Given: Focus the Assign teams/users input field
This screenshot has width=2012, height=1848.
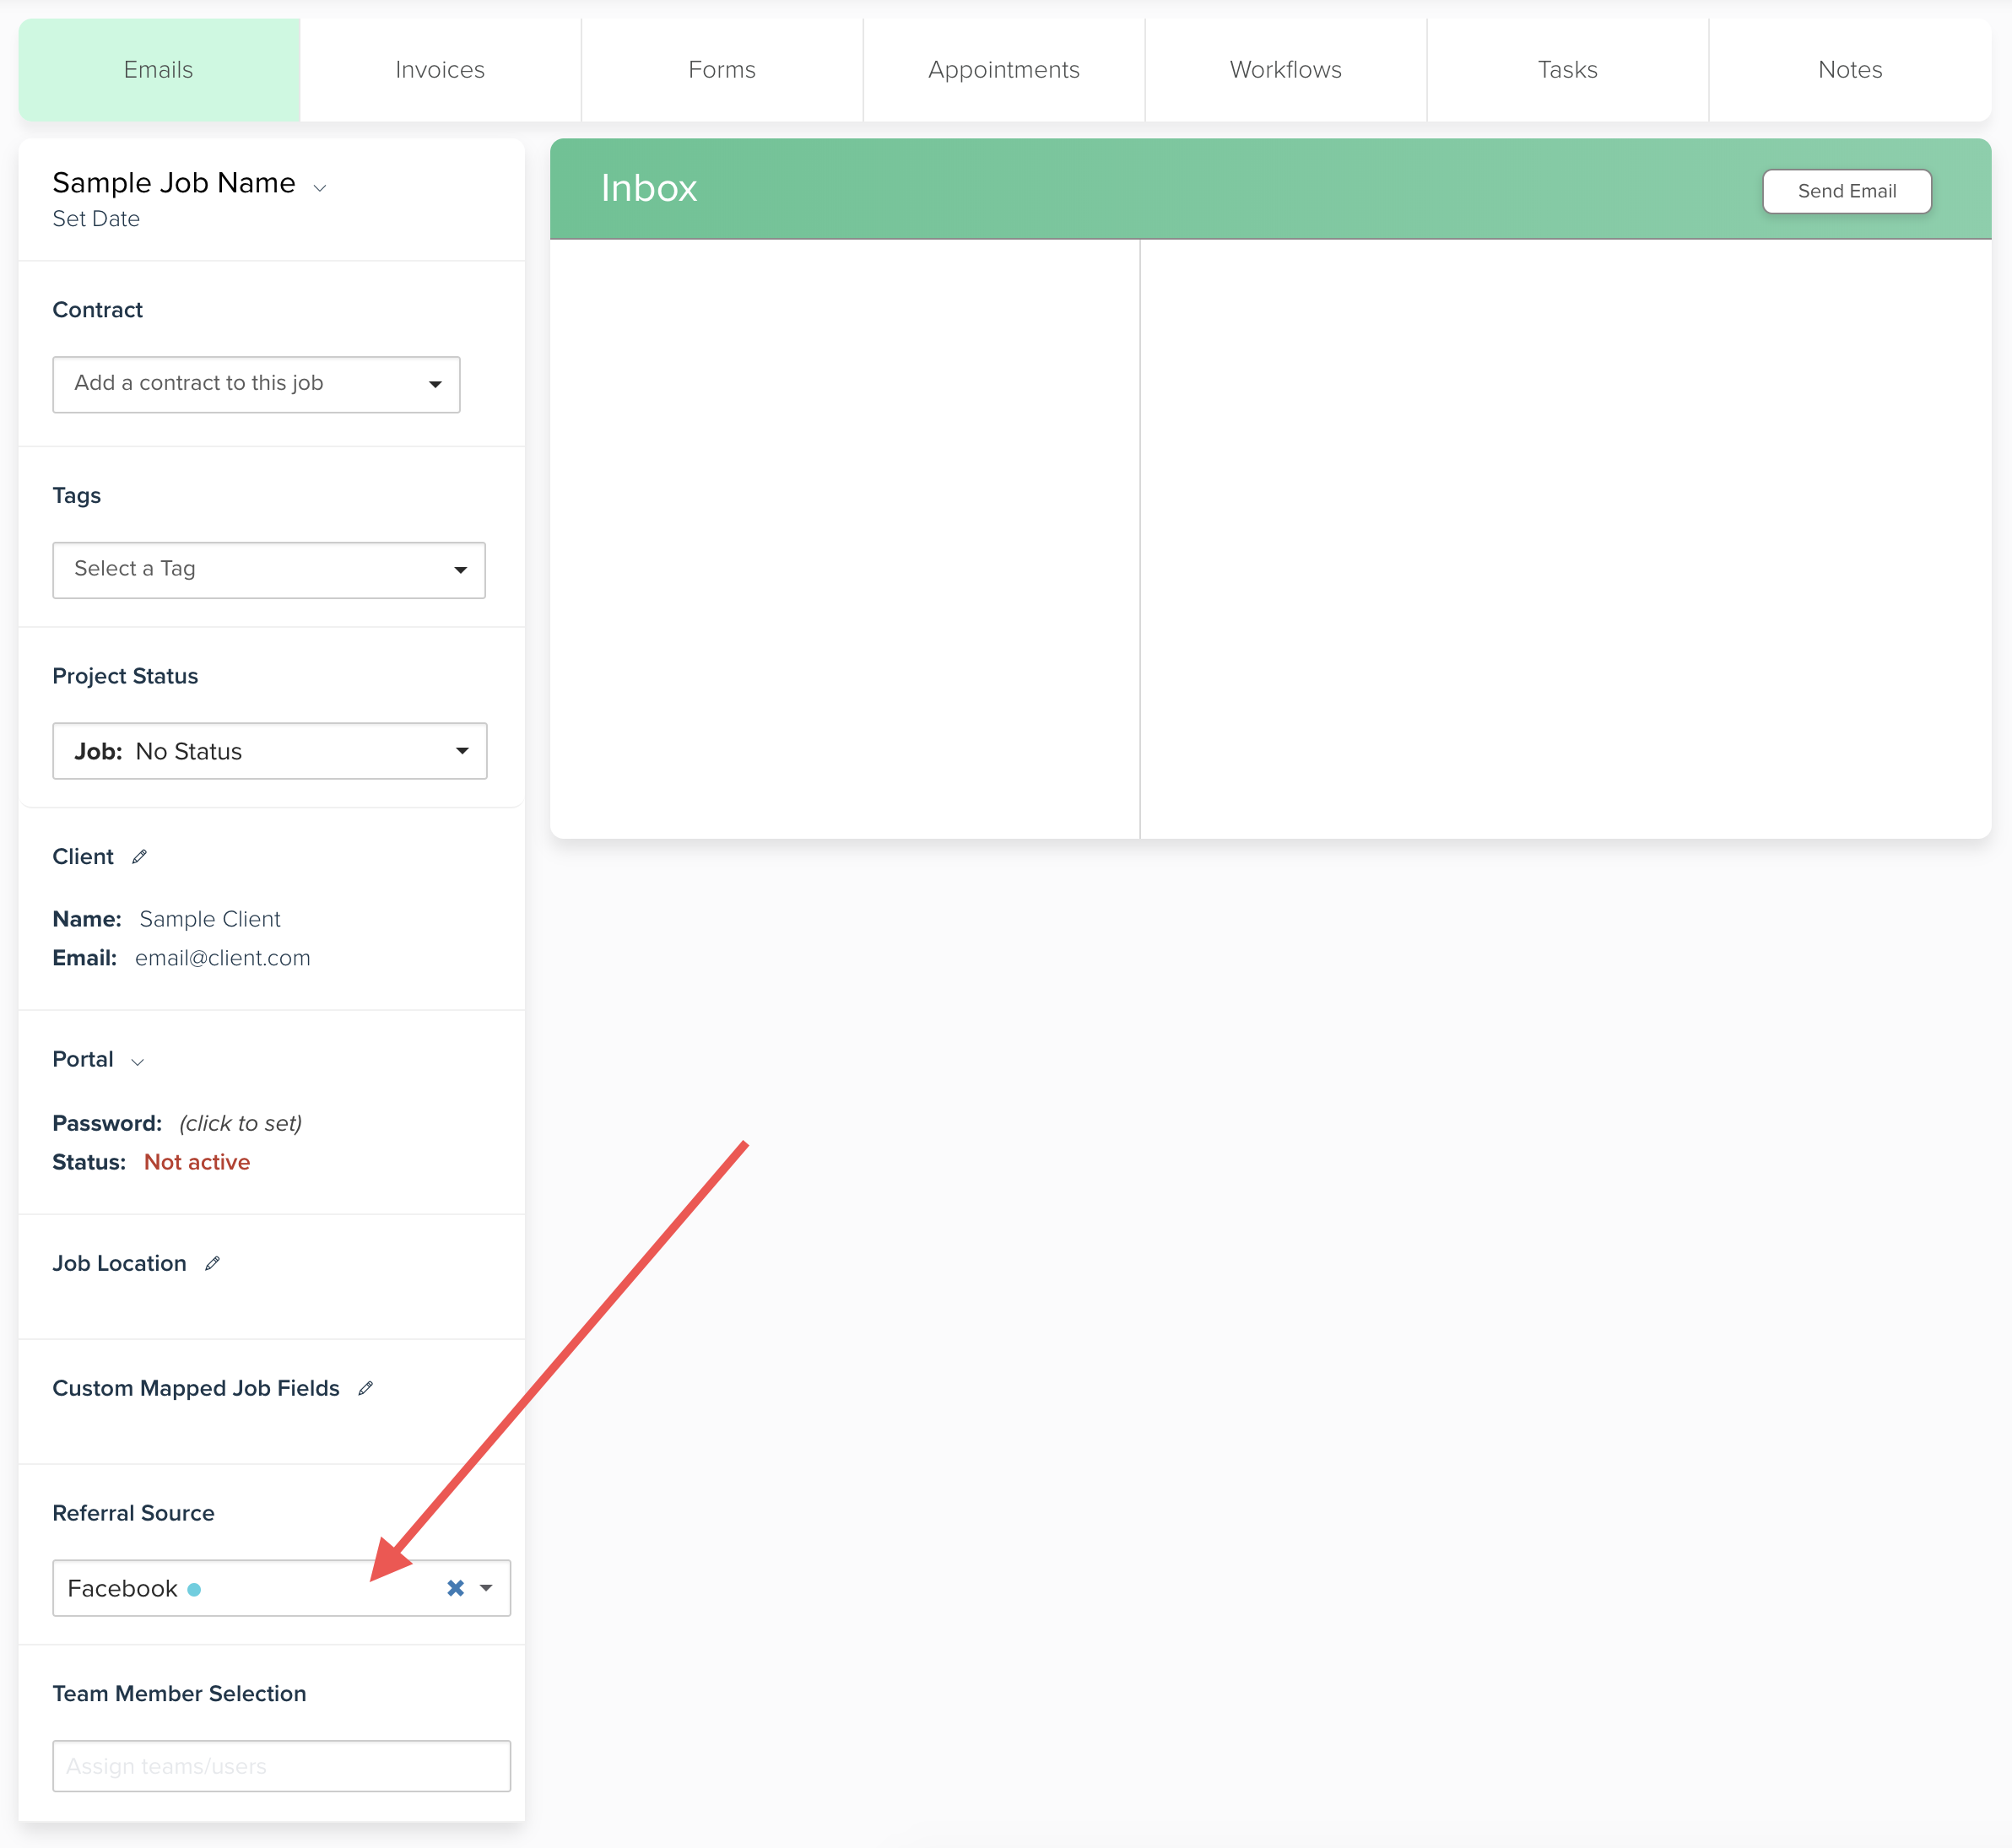Looking at the screenshot, I should click(281, 1766).
